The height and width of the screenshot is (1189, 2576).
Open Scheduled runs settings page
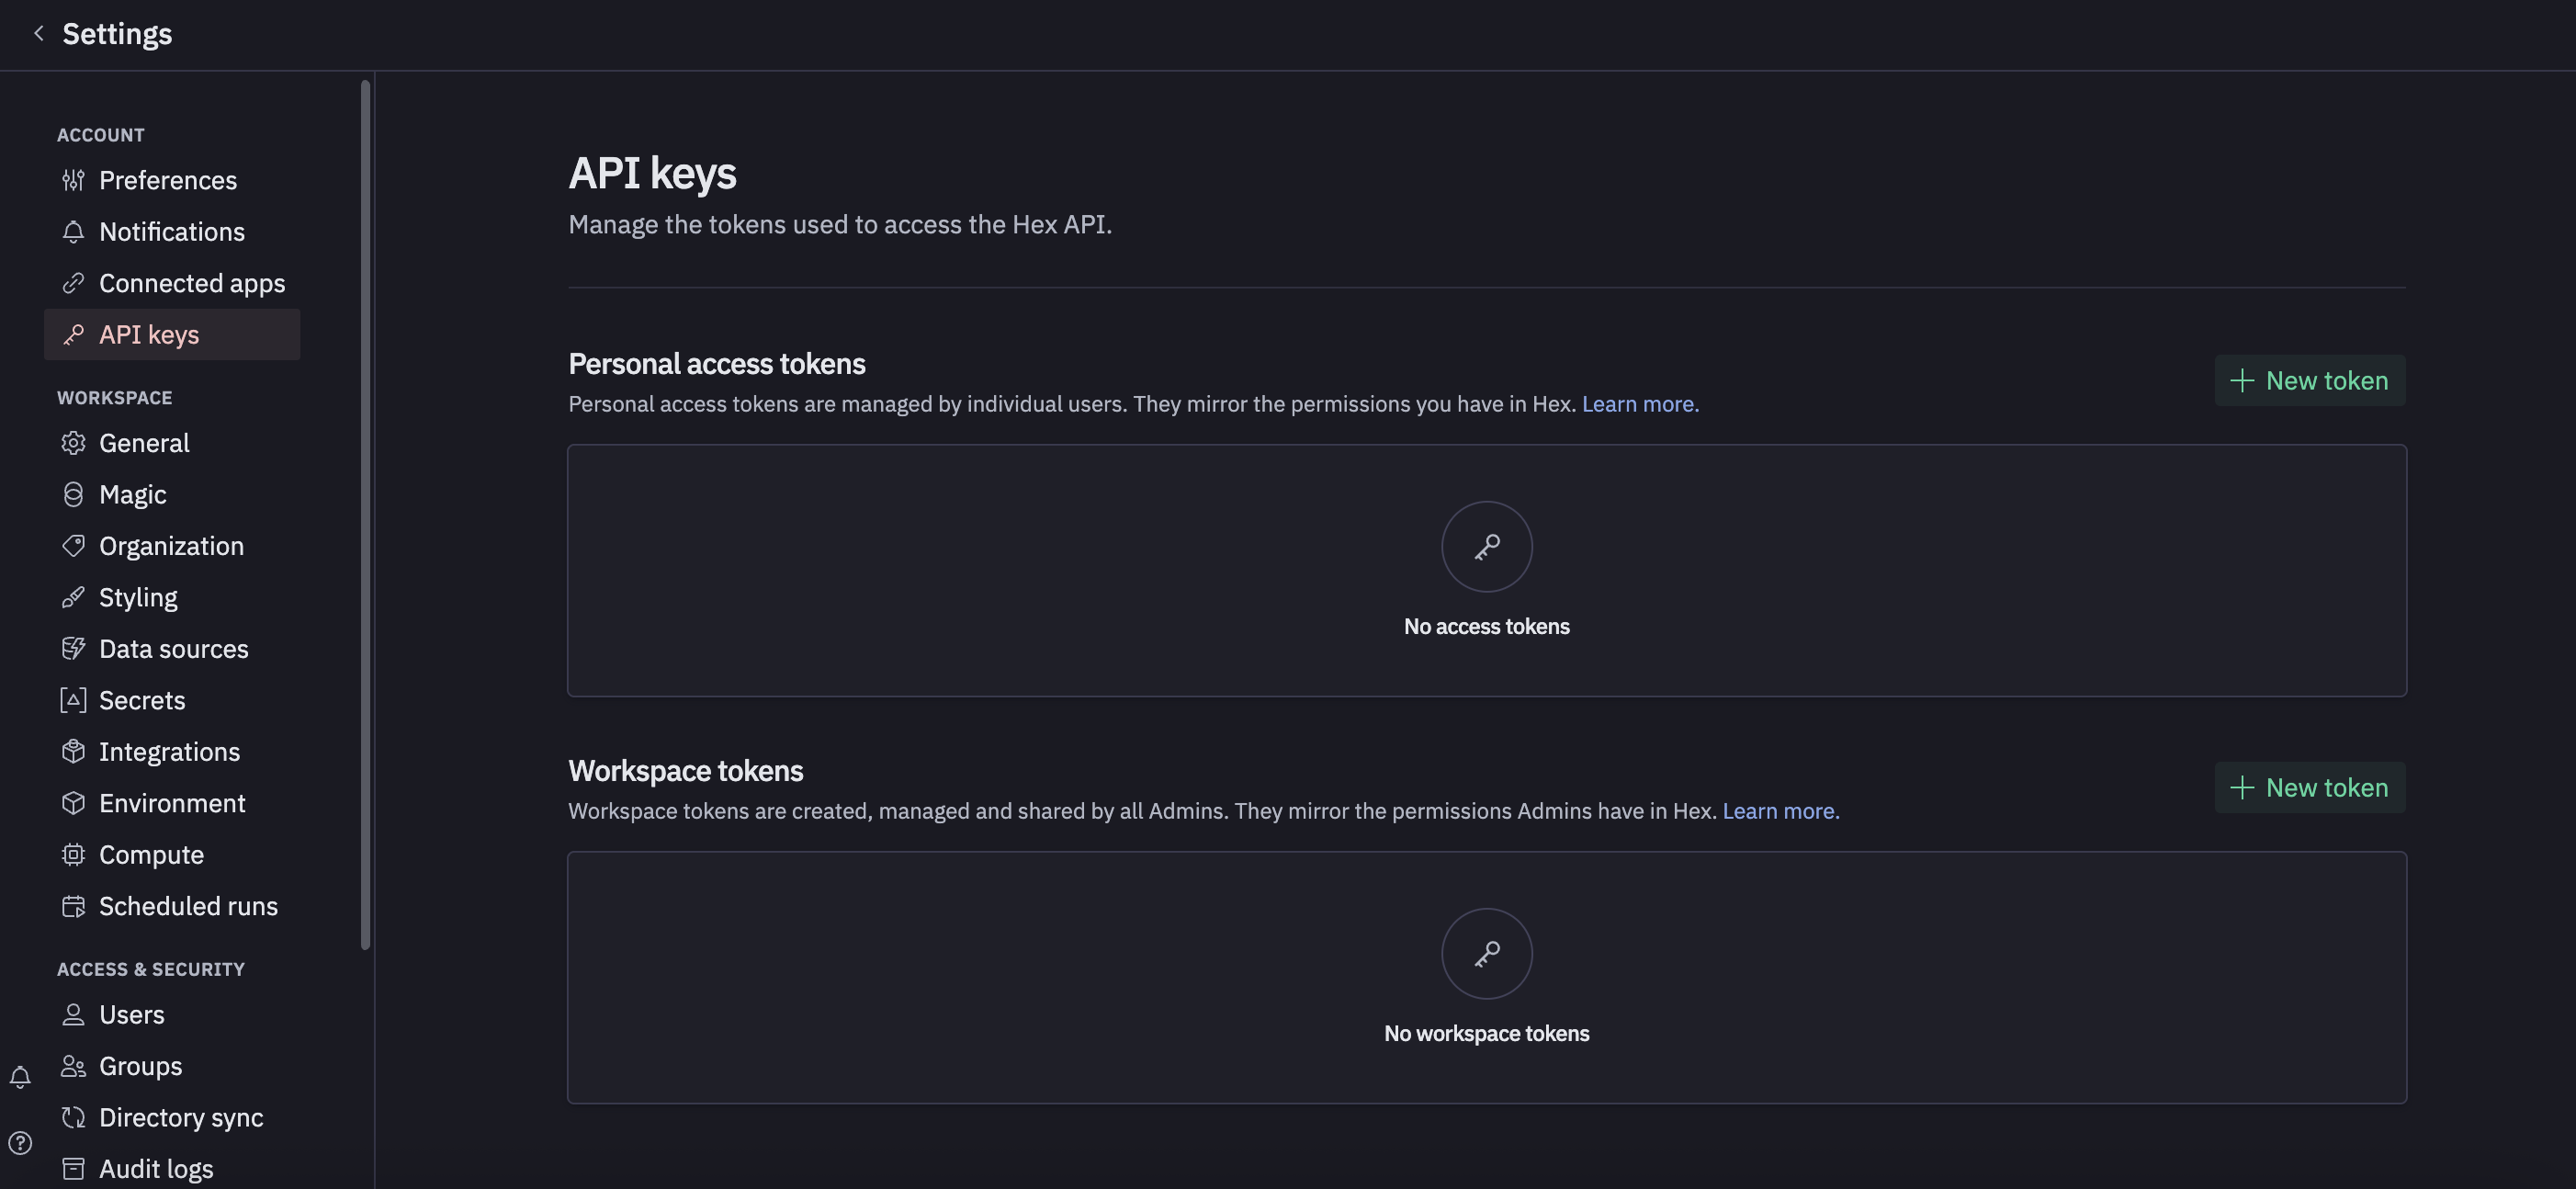click(188, 906)
